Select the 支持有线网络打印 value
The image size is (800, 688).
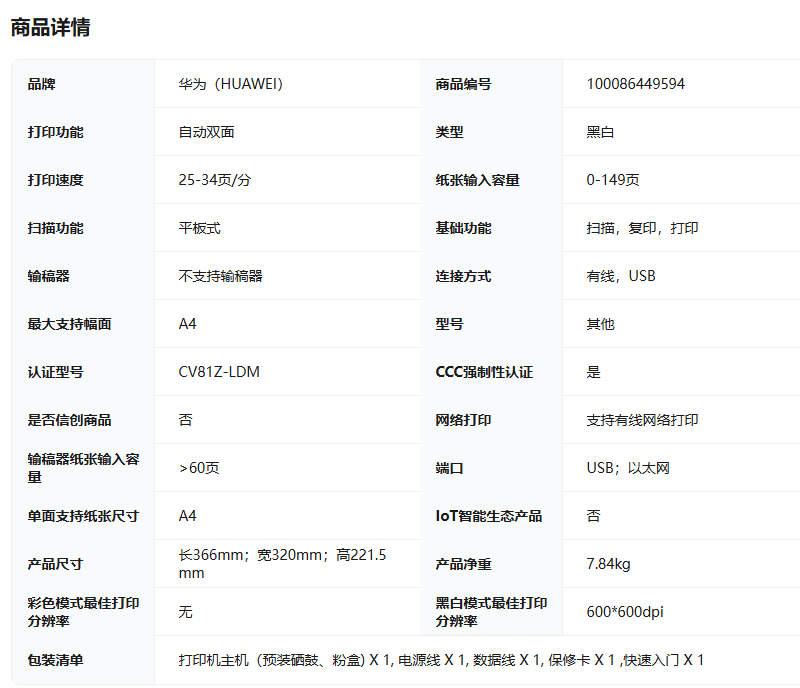click(x=642, y=420)
